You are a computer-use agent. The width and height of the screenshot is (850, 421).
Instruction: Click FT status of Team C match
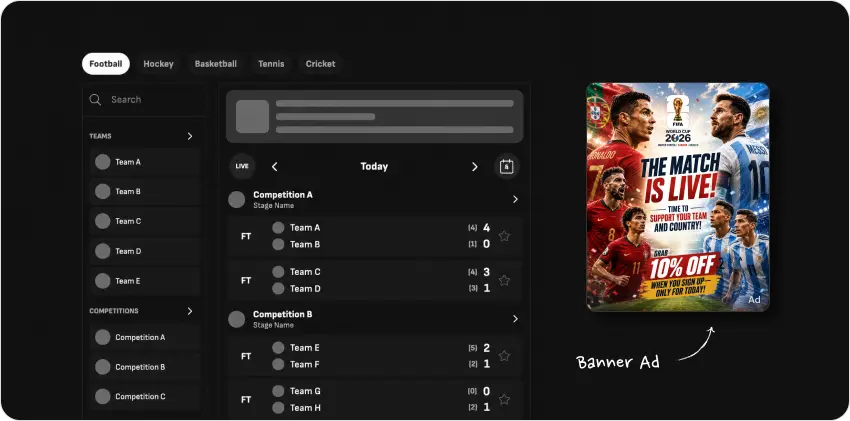(x=246, y=281)
